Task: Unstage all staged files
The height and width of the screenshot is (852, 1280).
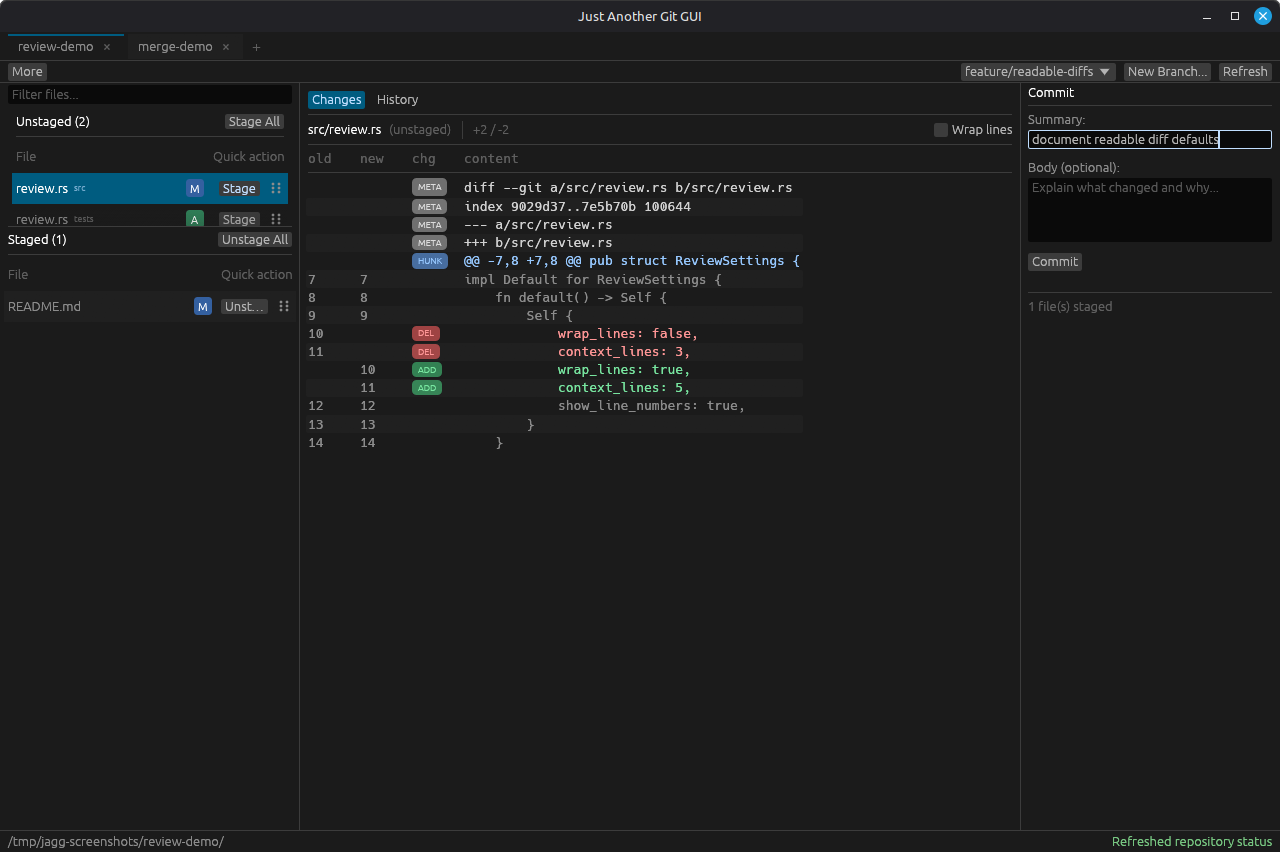Action: 255,240
